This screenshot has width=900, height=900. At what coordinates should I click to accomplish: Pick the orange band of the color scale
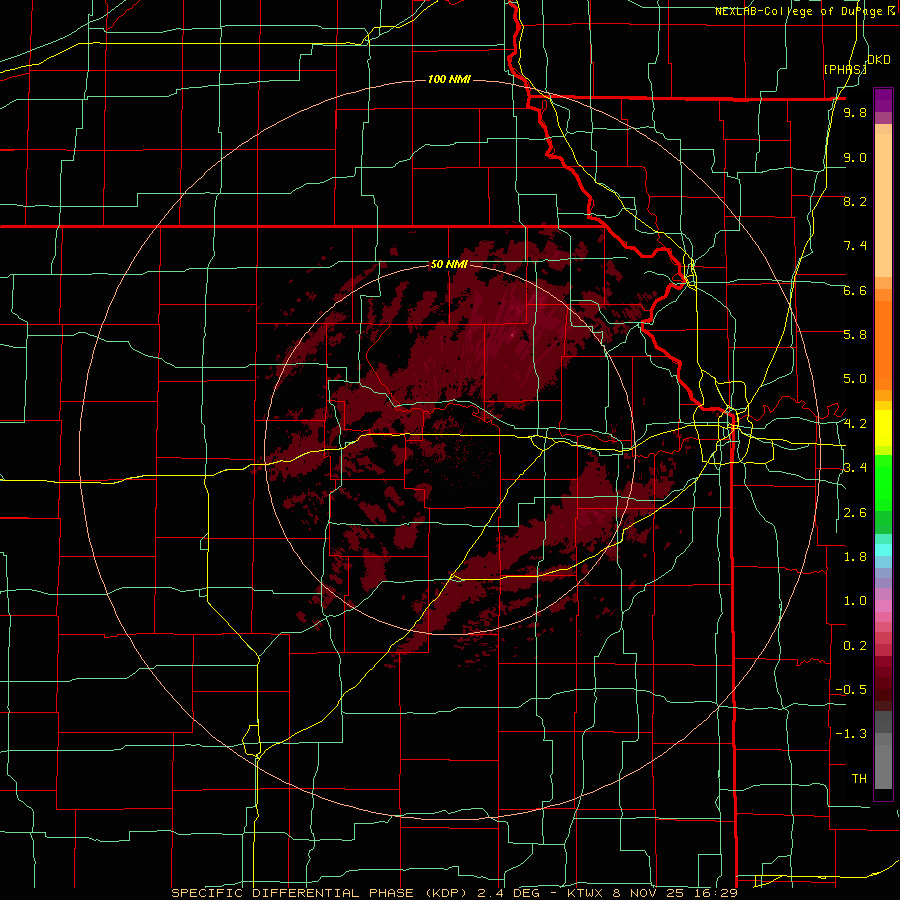(883, 344)
